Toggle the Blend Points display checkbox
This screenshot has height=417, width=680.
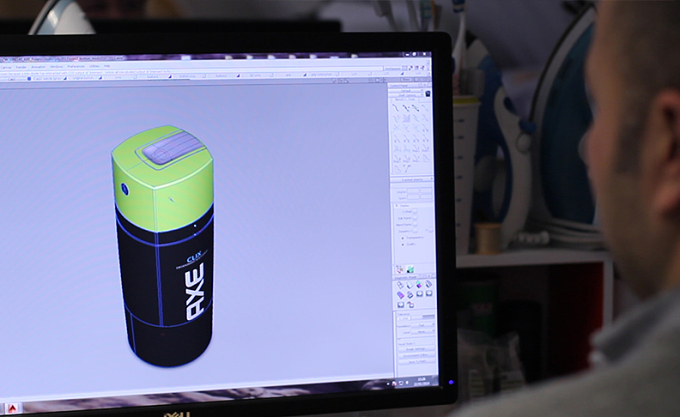coord(415,225)
